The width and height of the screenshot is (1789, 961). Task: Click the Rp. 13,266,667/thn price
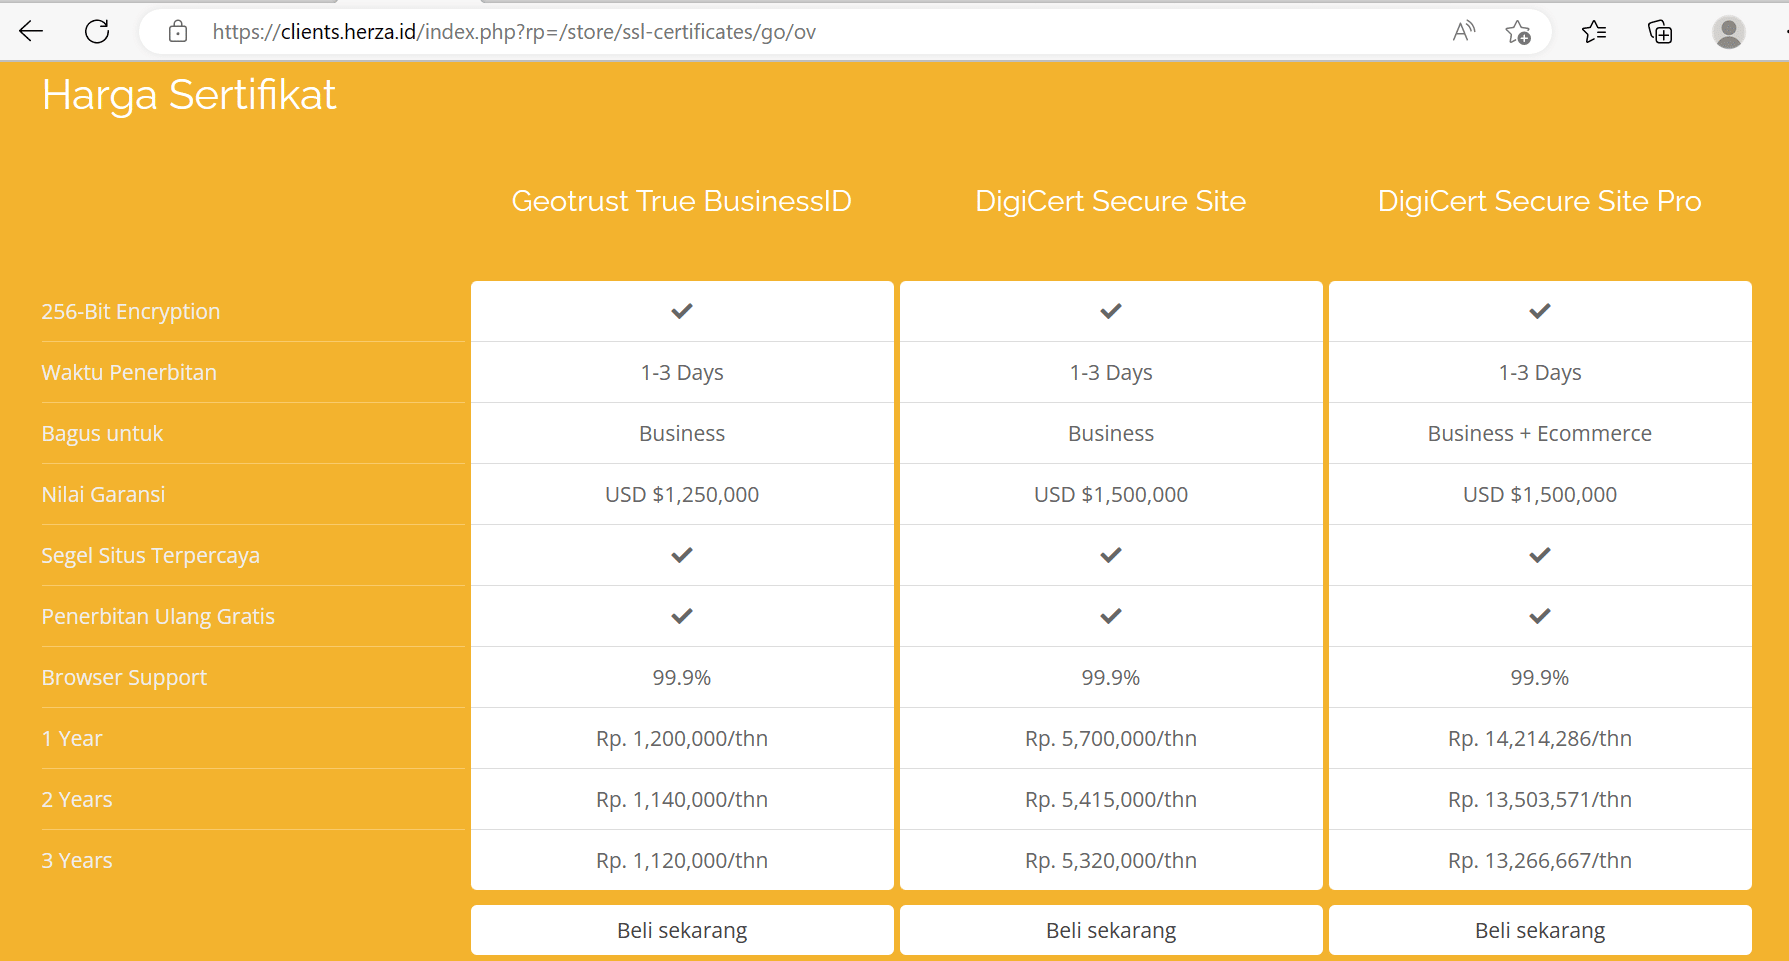pyautogui.click(x=1540, y=861)
